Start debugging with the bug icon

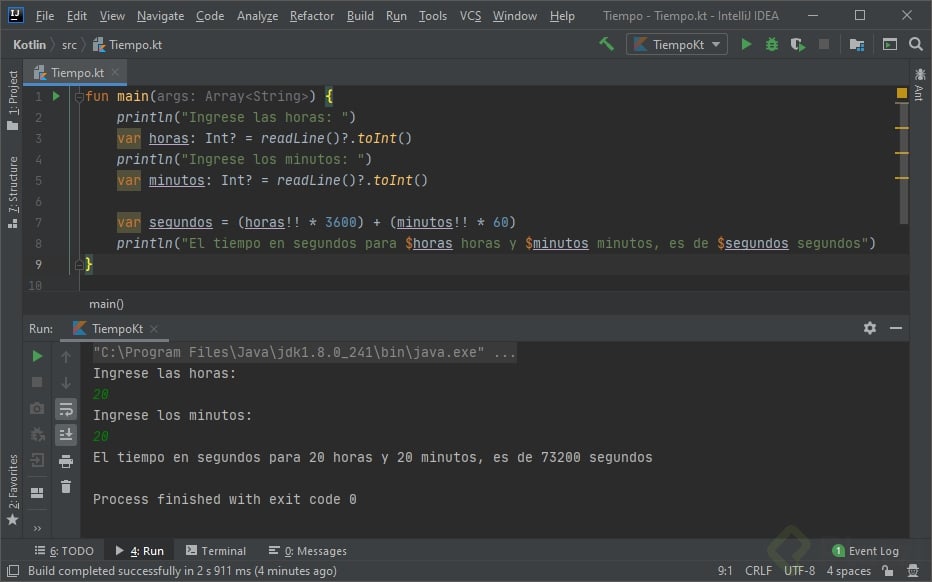[772, 44]
